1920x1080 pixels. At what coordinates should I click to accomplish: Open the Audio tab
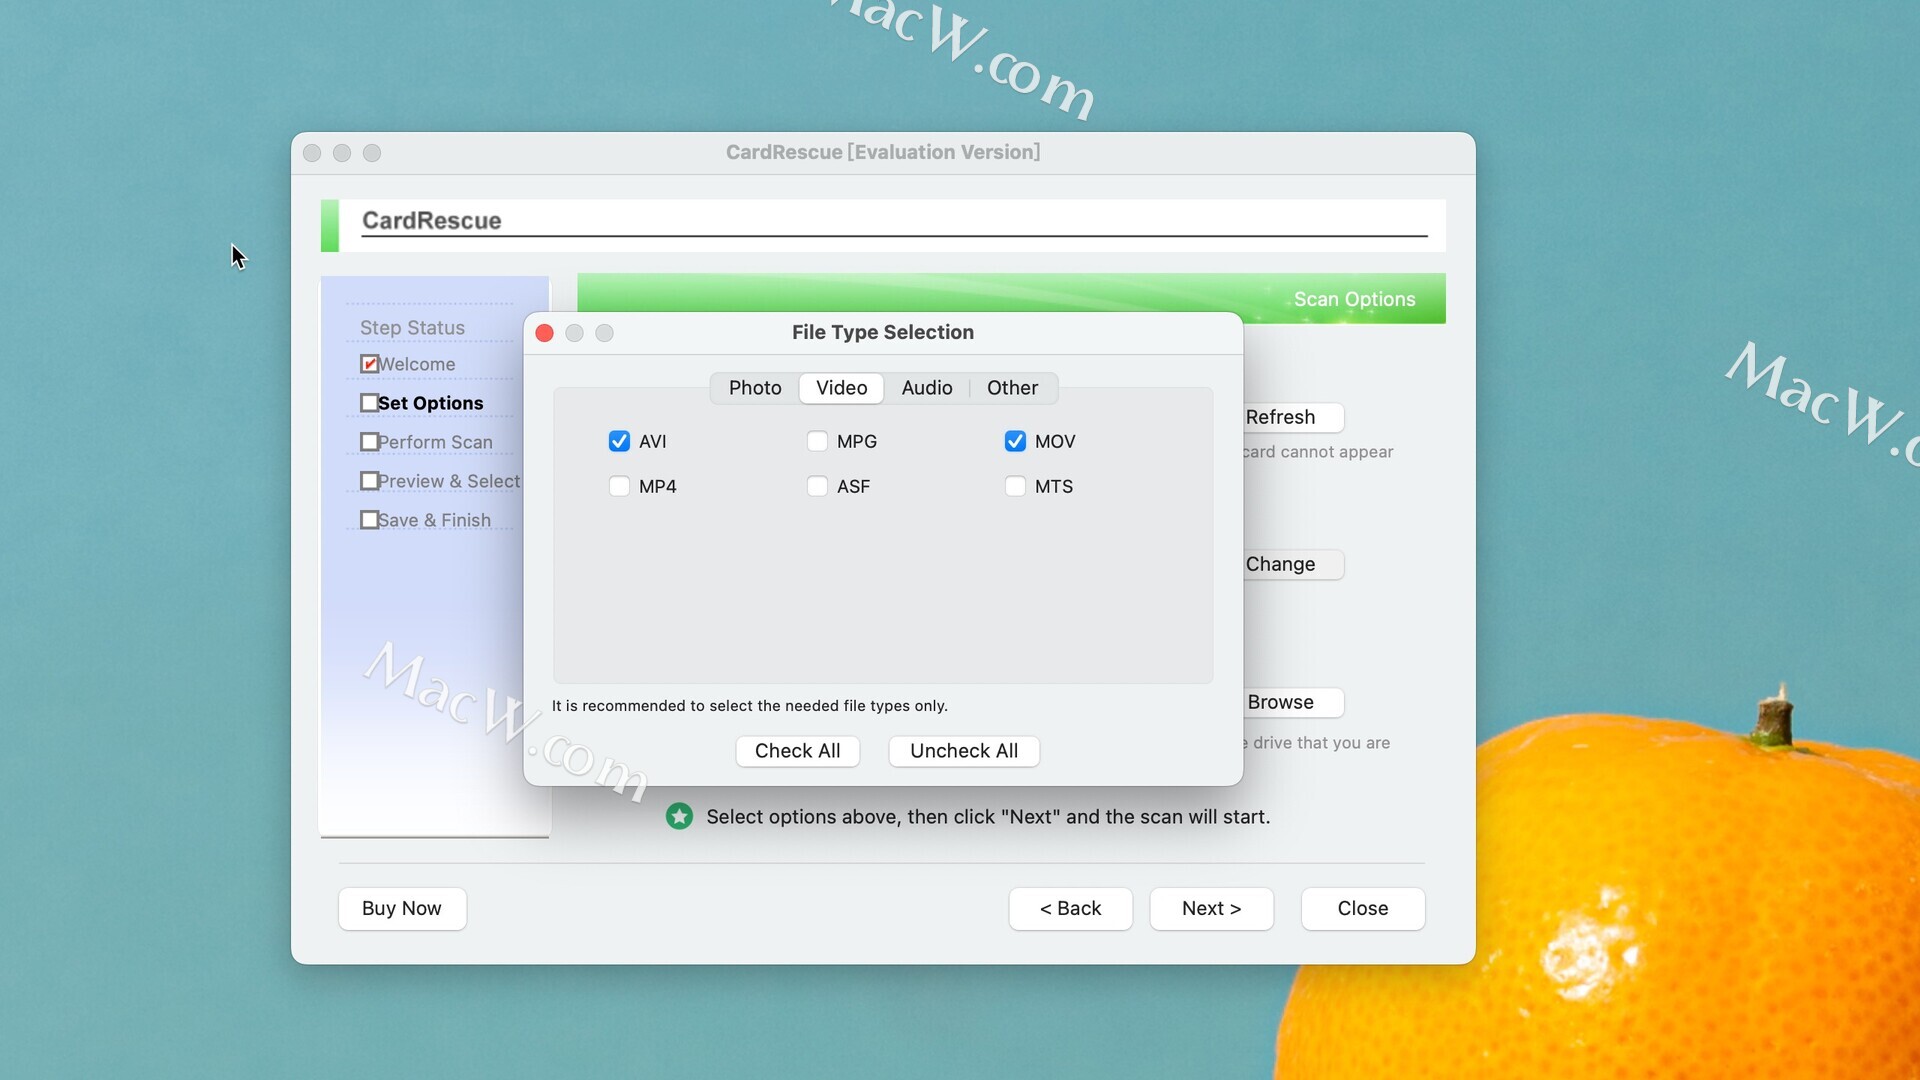[x=927, y=388]
